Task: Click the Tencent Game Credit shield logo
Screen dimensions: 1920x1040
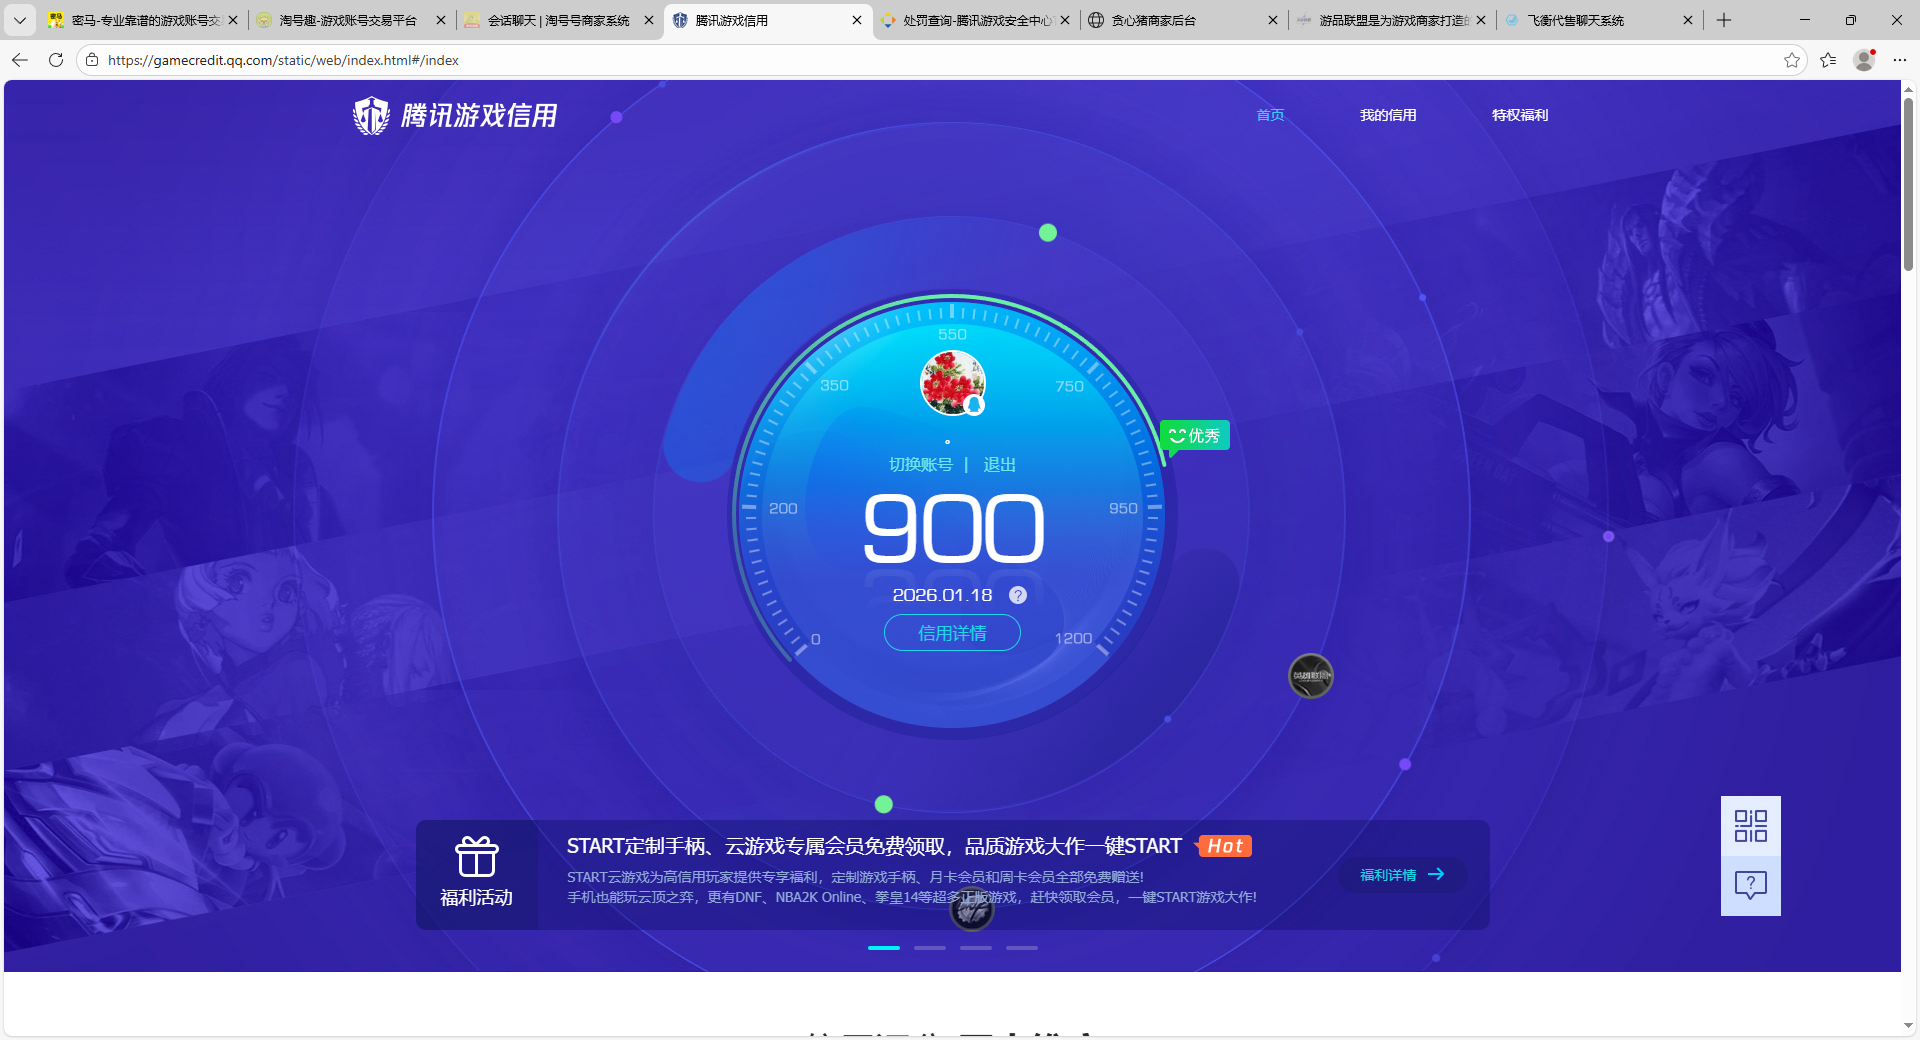Action: tap(371, 116)
